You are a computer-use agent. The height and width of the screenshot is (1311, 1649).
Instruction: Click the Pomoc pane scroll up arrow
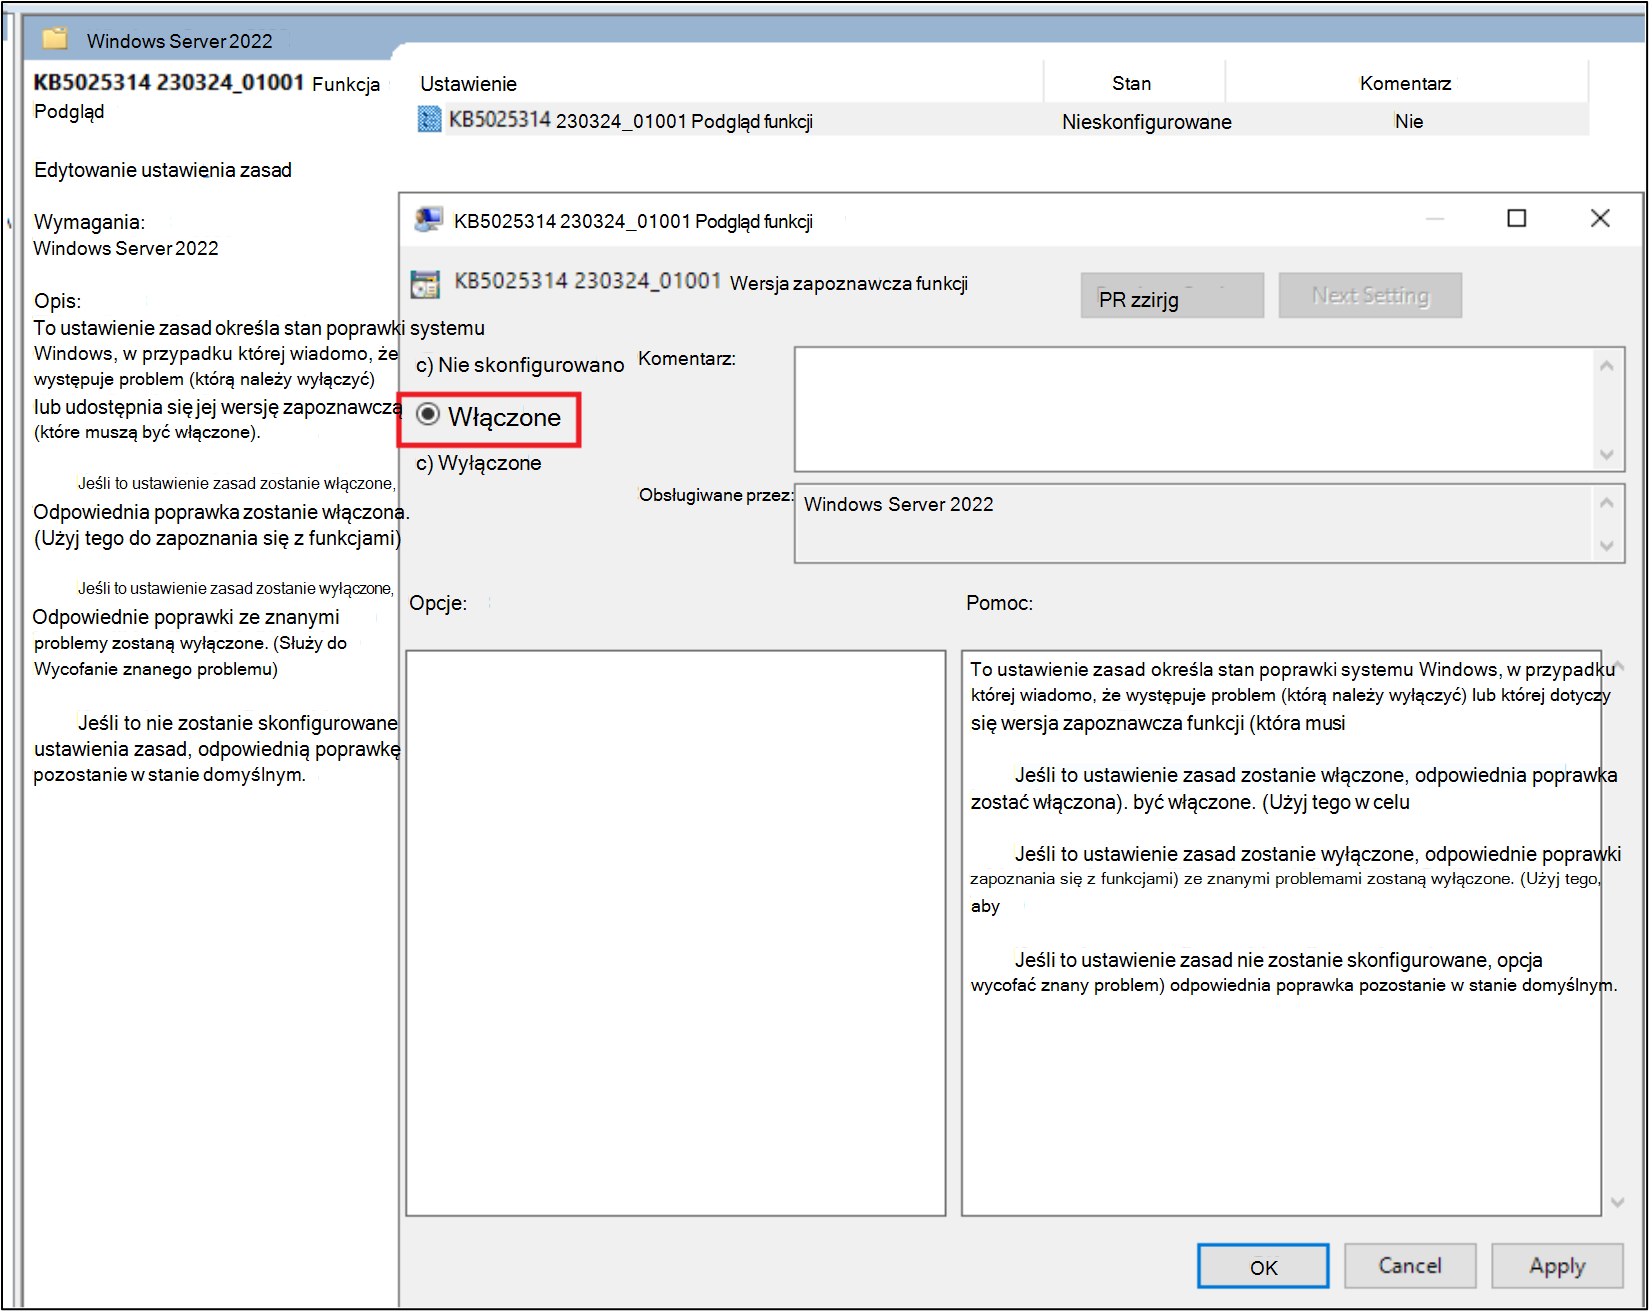coord(1618,665)
